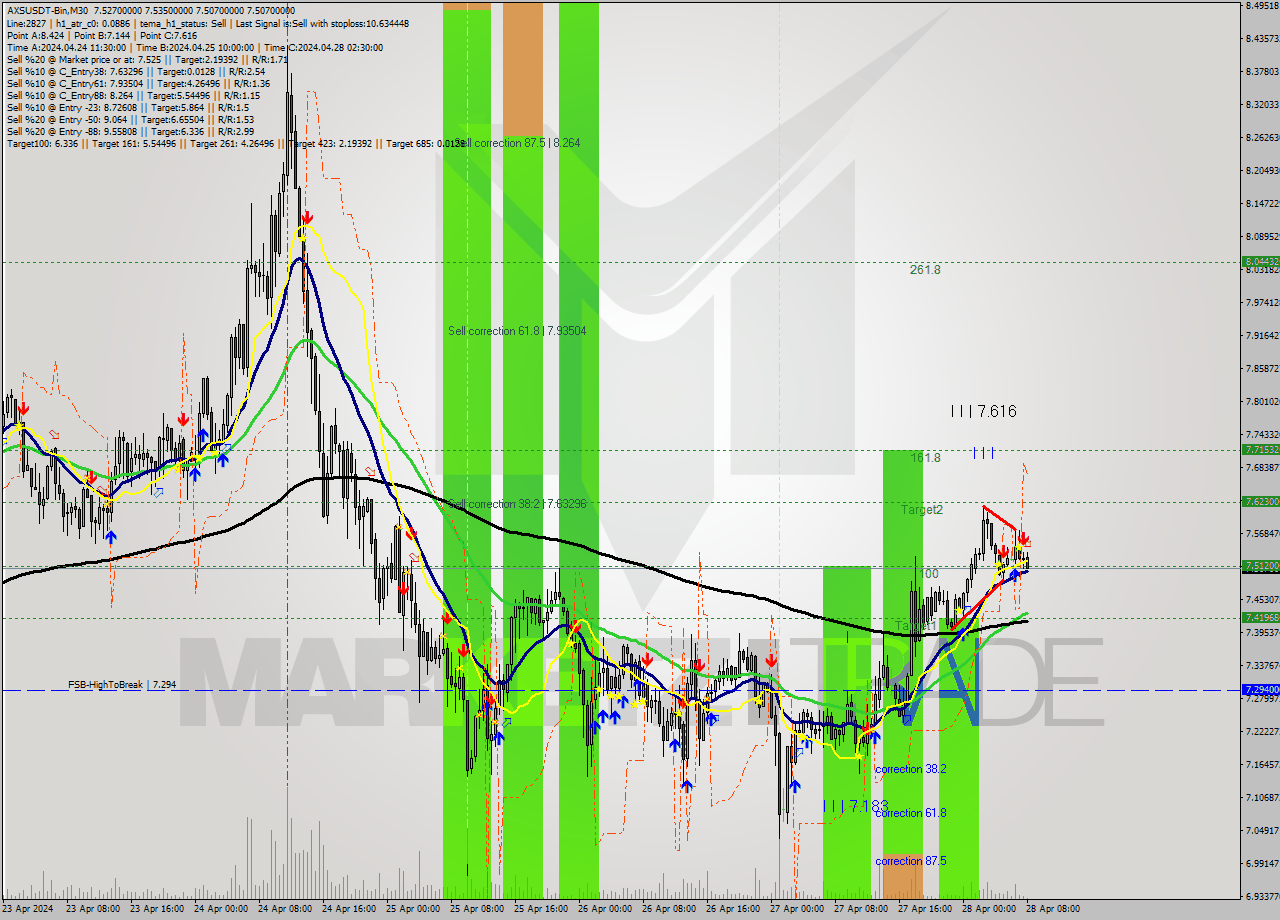Click the green 8.04432 price axis tag
This screenshot has height=920, width=1280.
(1260, 262)
